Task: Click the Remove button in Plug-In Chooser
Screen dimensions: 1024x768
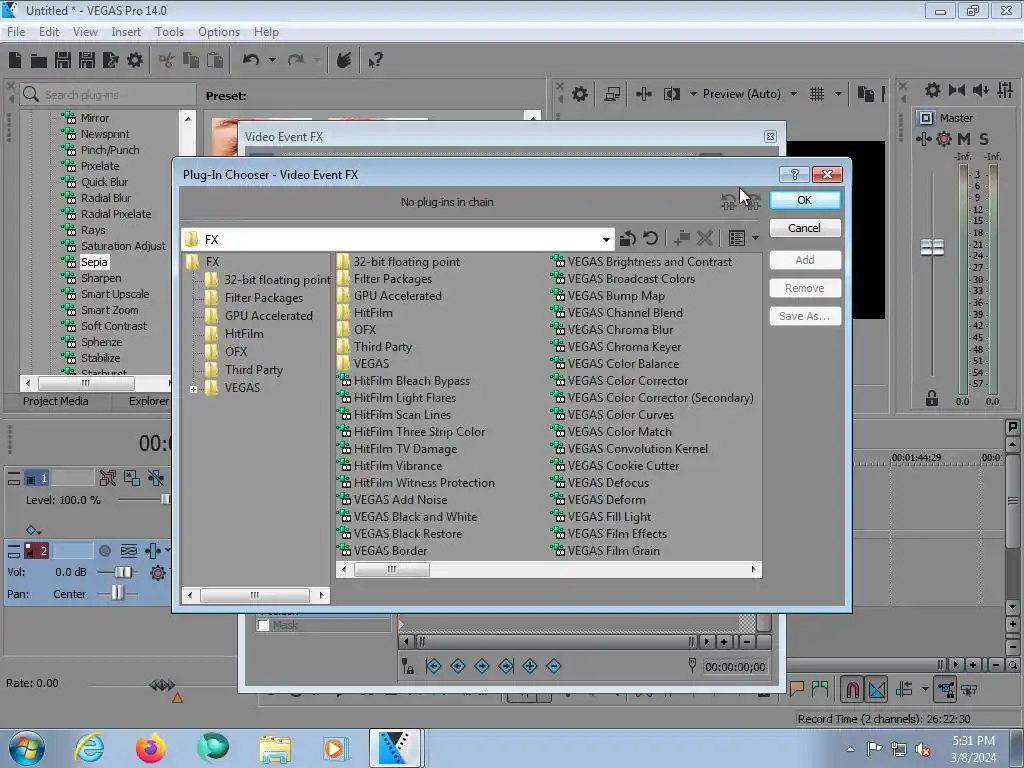Action: coord(805,288)
